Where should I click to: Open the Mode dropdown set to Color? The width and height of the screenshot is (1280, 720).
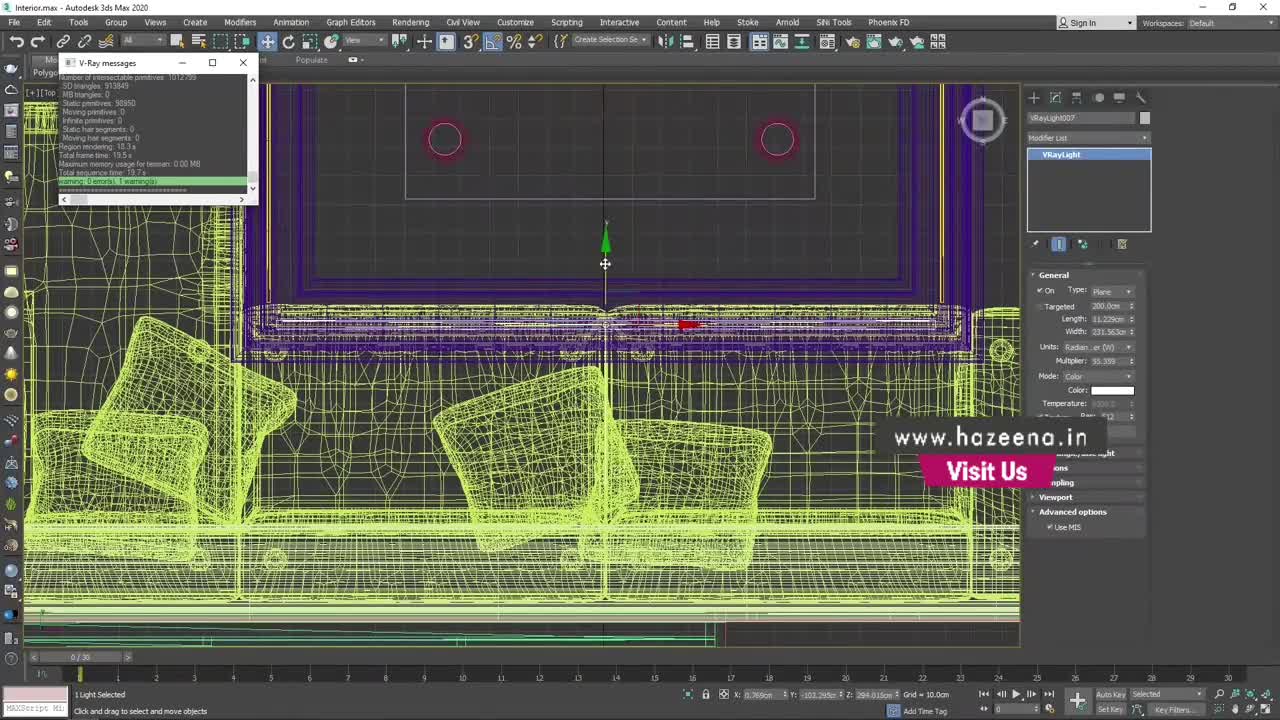[x=1099, y=376]
